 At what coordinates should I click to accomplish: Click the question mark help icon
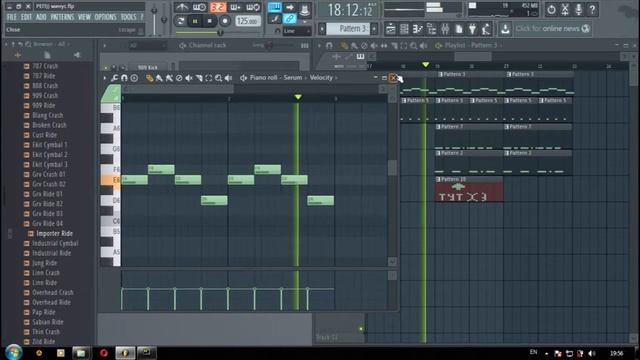click(592, 9)
